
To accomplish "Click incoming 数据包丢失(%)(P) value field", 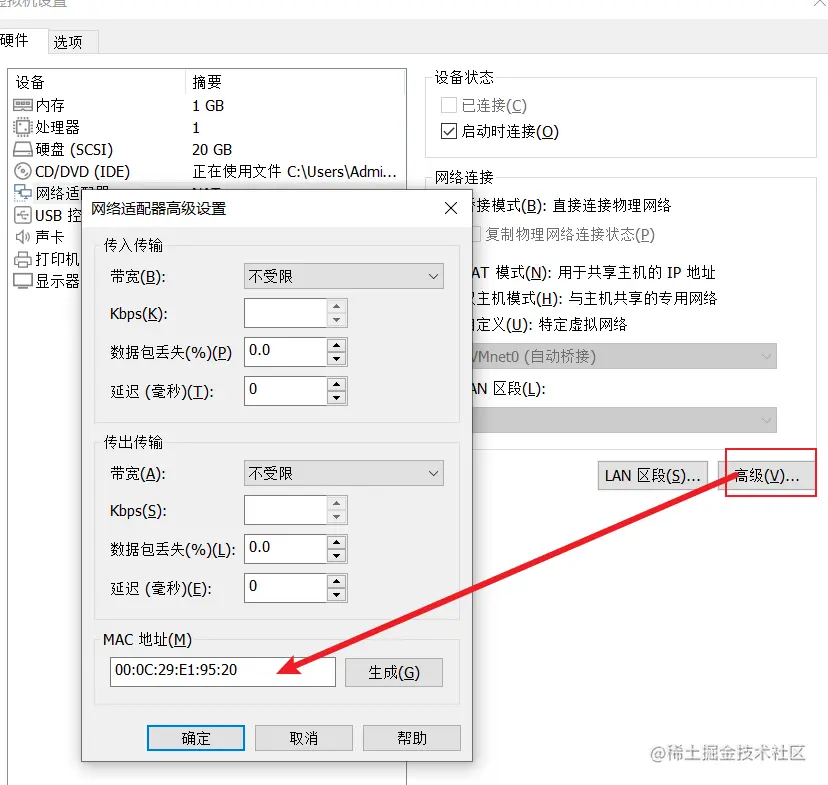I will 285,352.
